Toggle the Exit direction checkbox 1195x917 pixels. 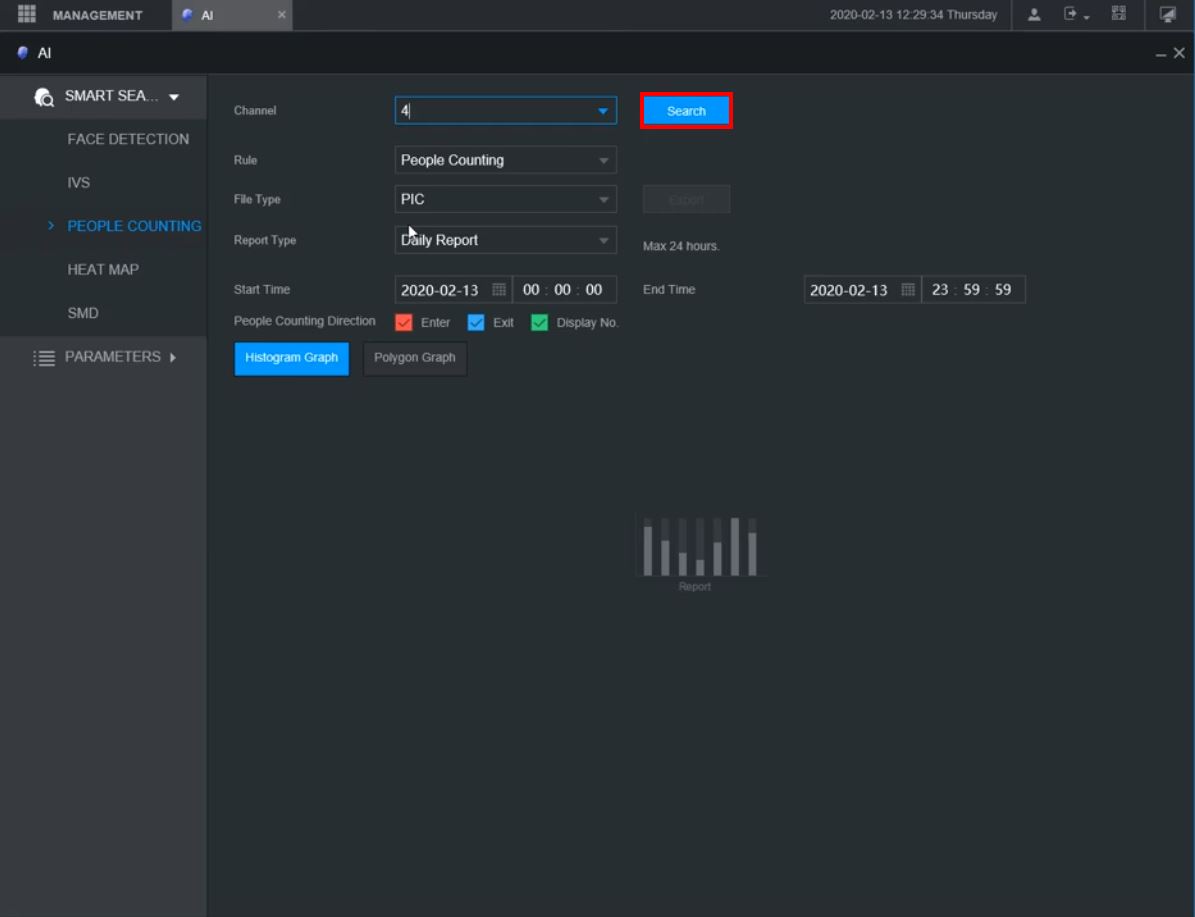pyautogui.click(x=476, y=322)
